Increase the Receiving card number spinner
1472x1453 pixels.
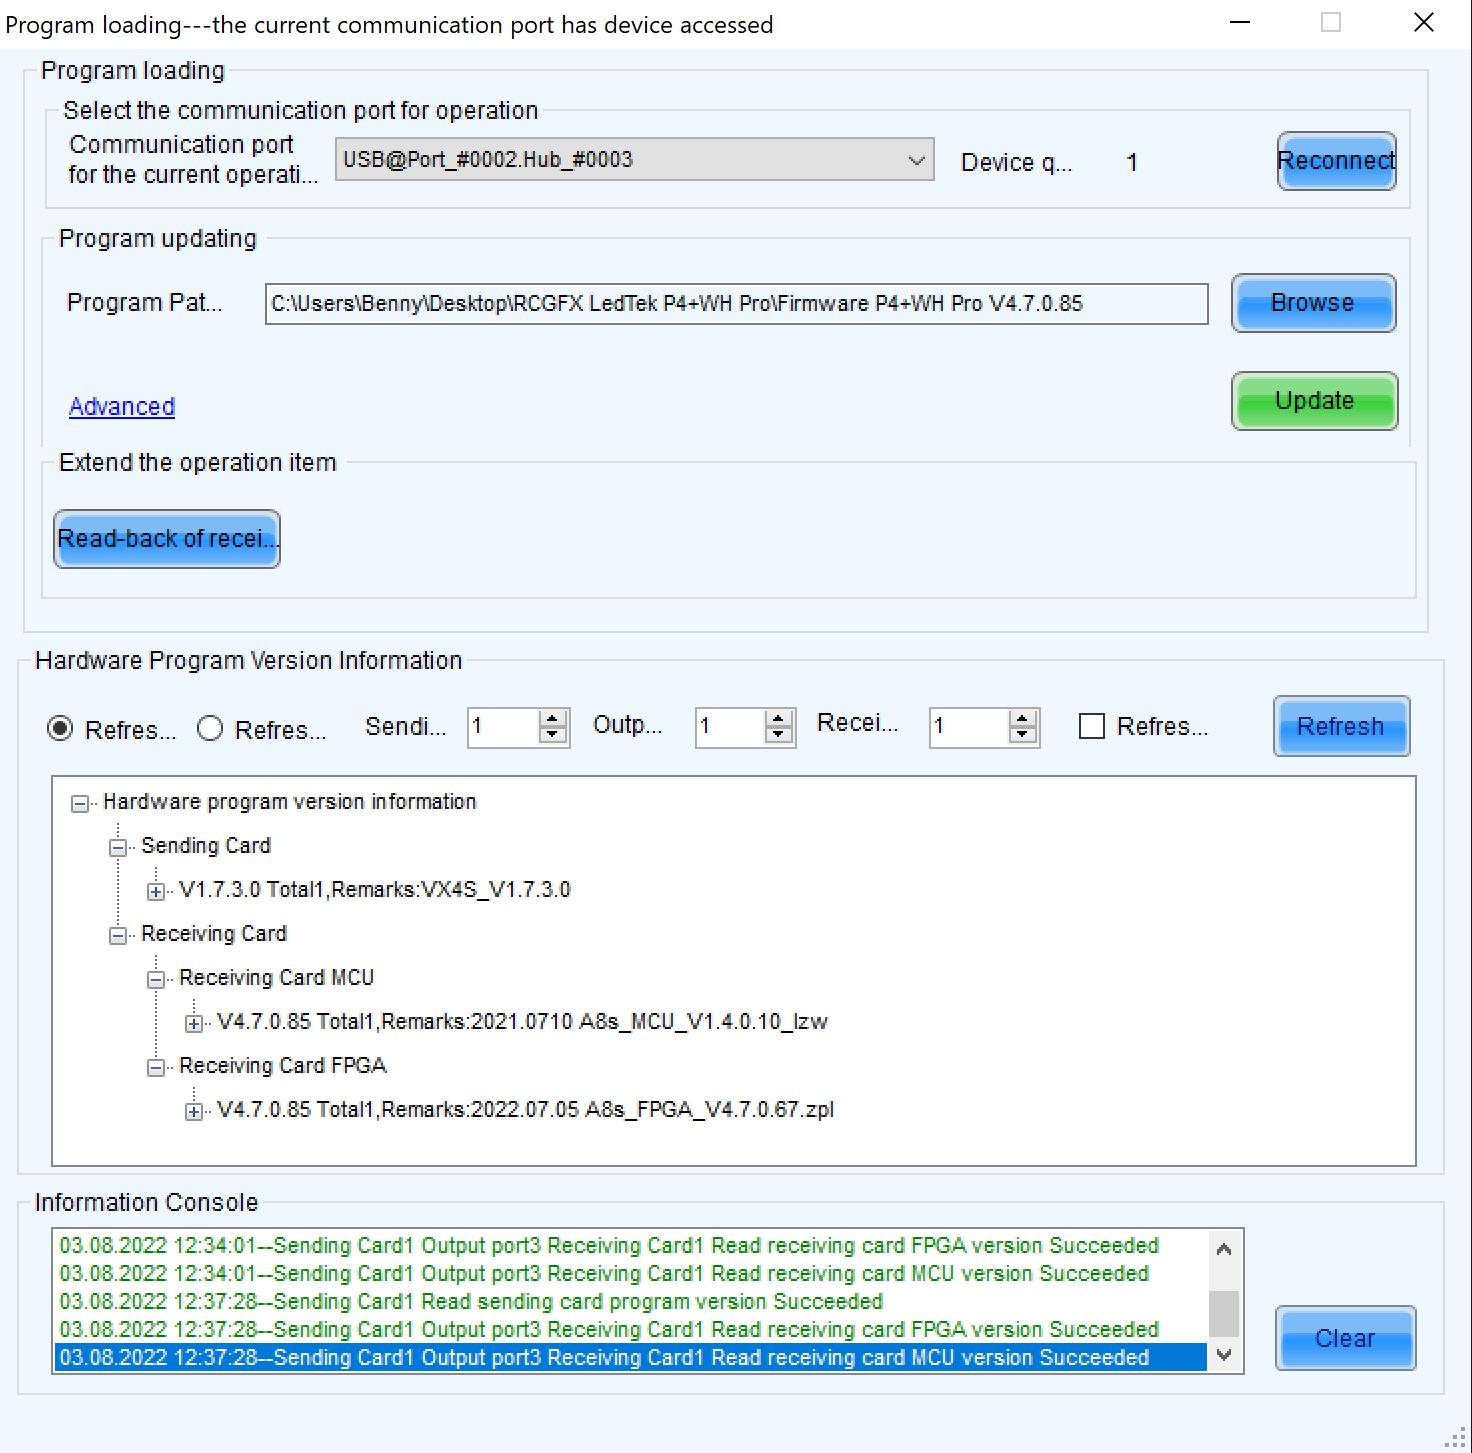point(1022,719)
